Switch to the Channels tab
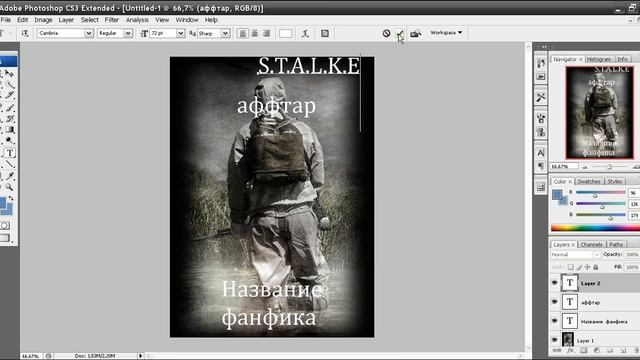The image size is (640, 360). [x=591, y=244]
